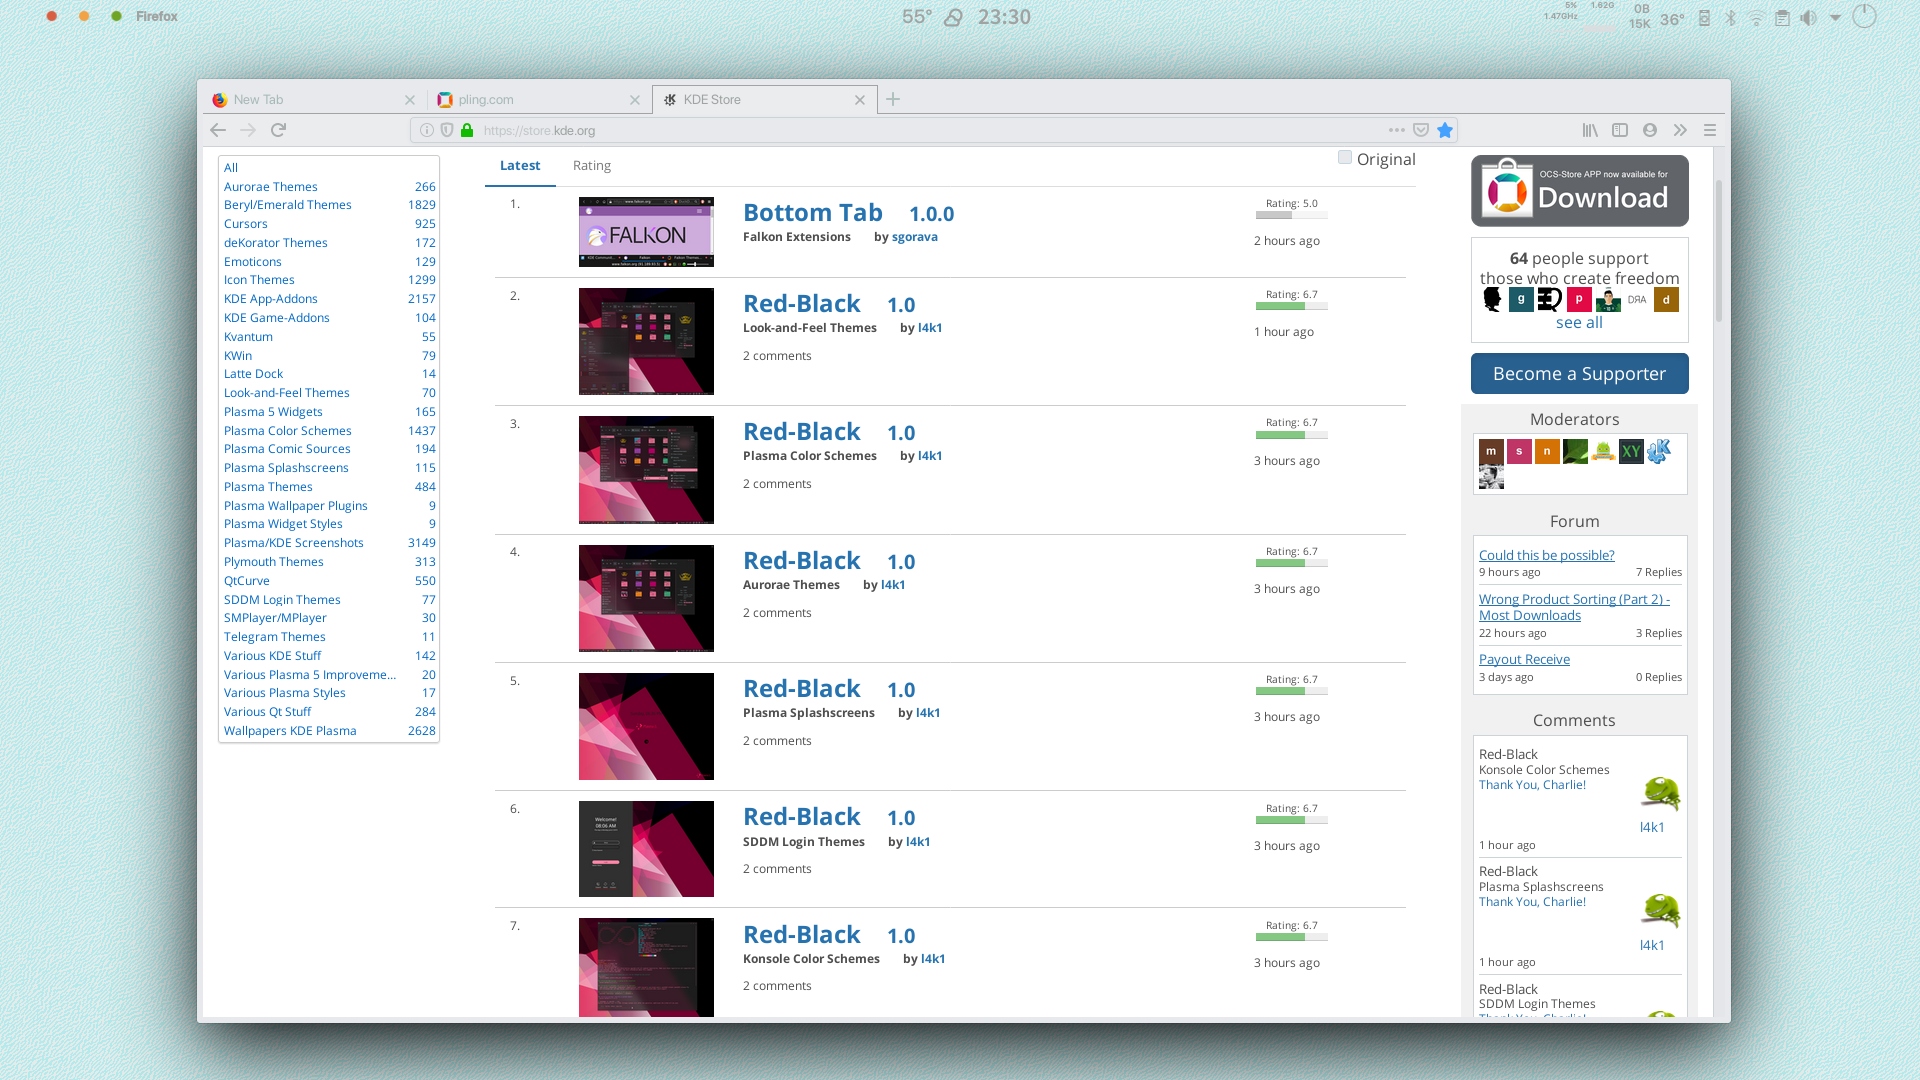The width and height of the screenshot is (1920, 1080).
Task: Expand the toolbar overflow chevrons
Action: pyautogui.click(x=1680, y=130)
